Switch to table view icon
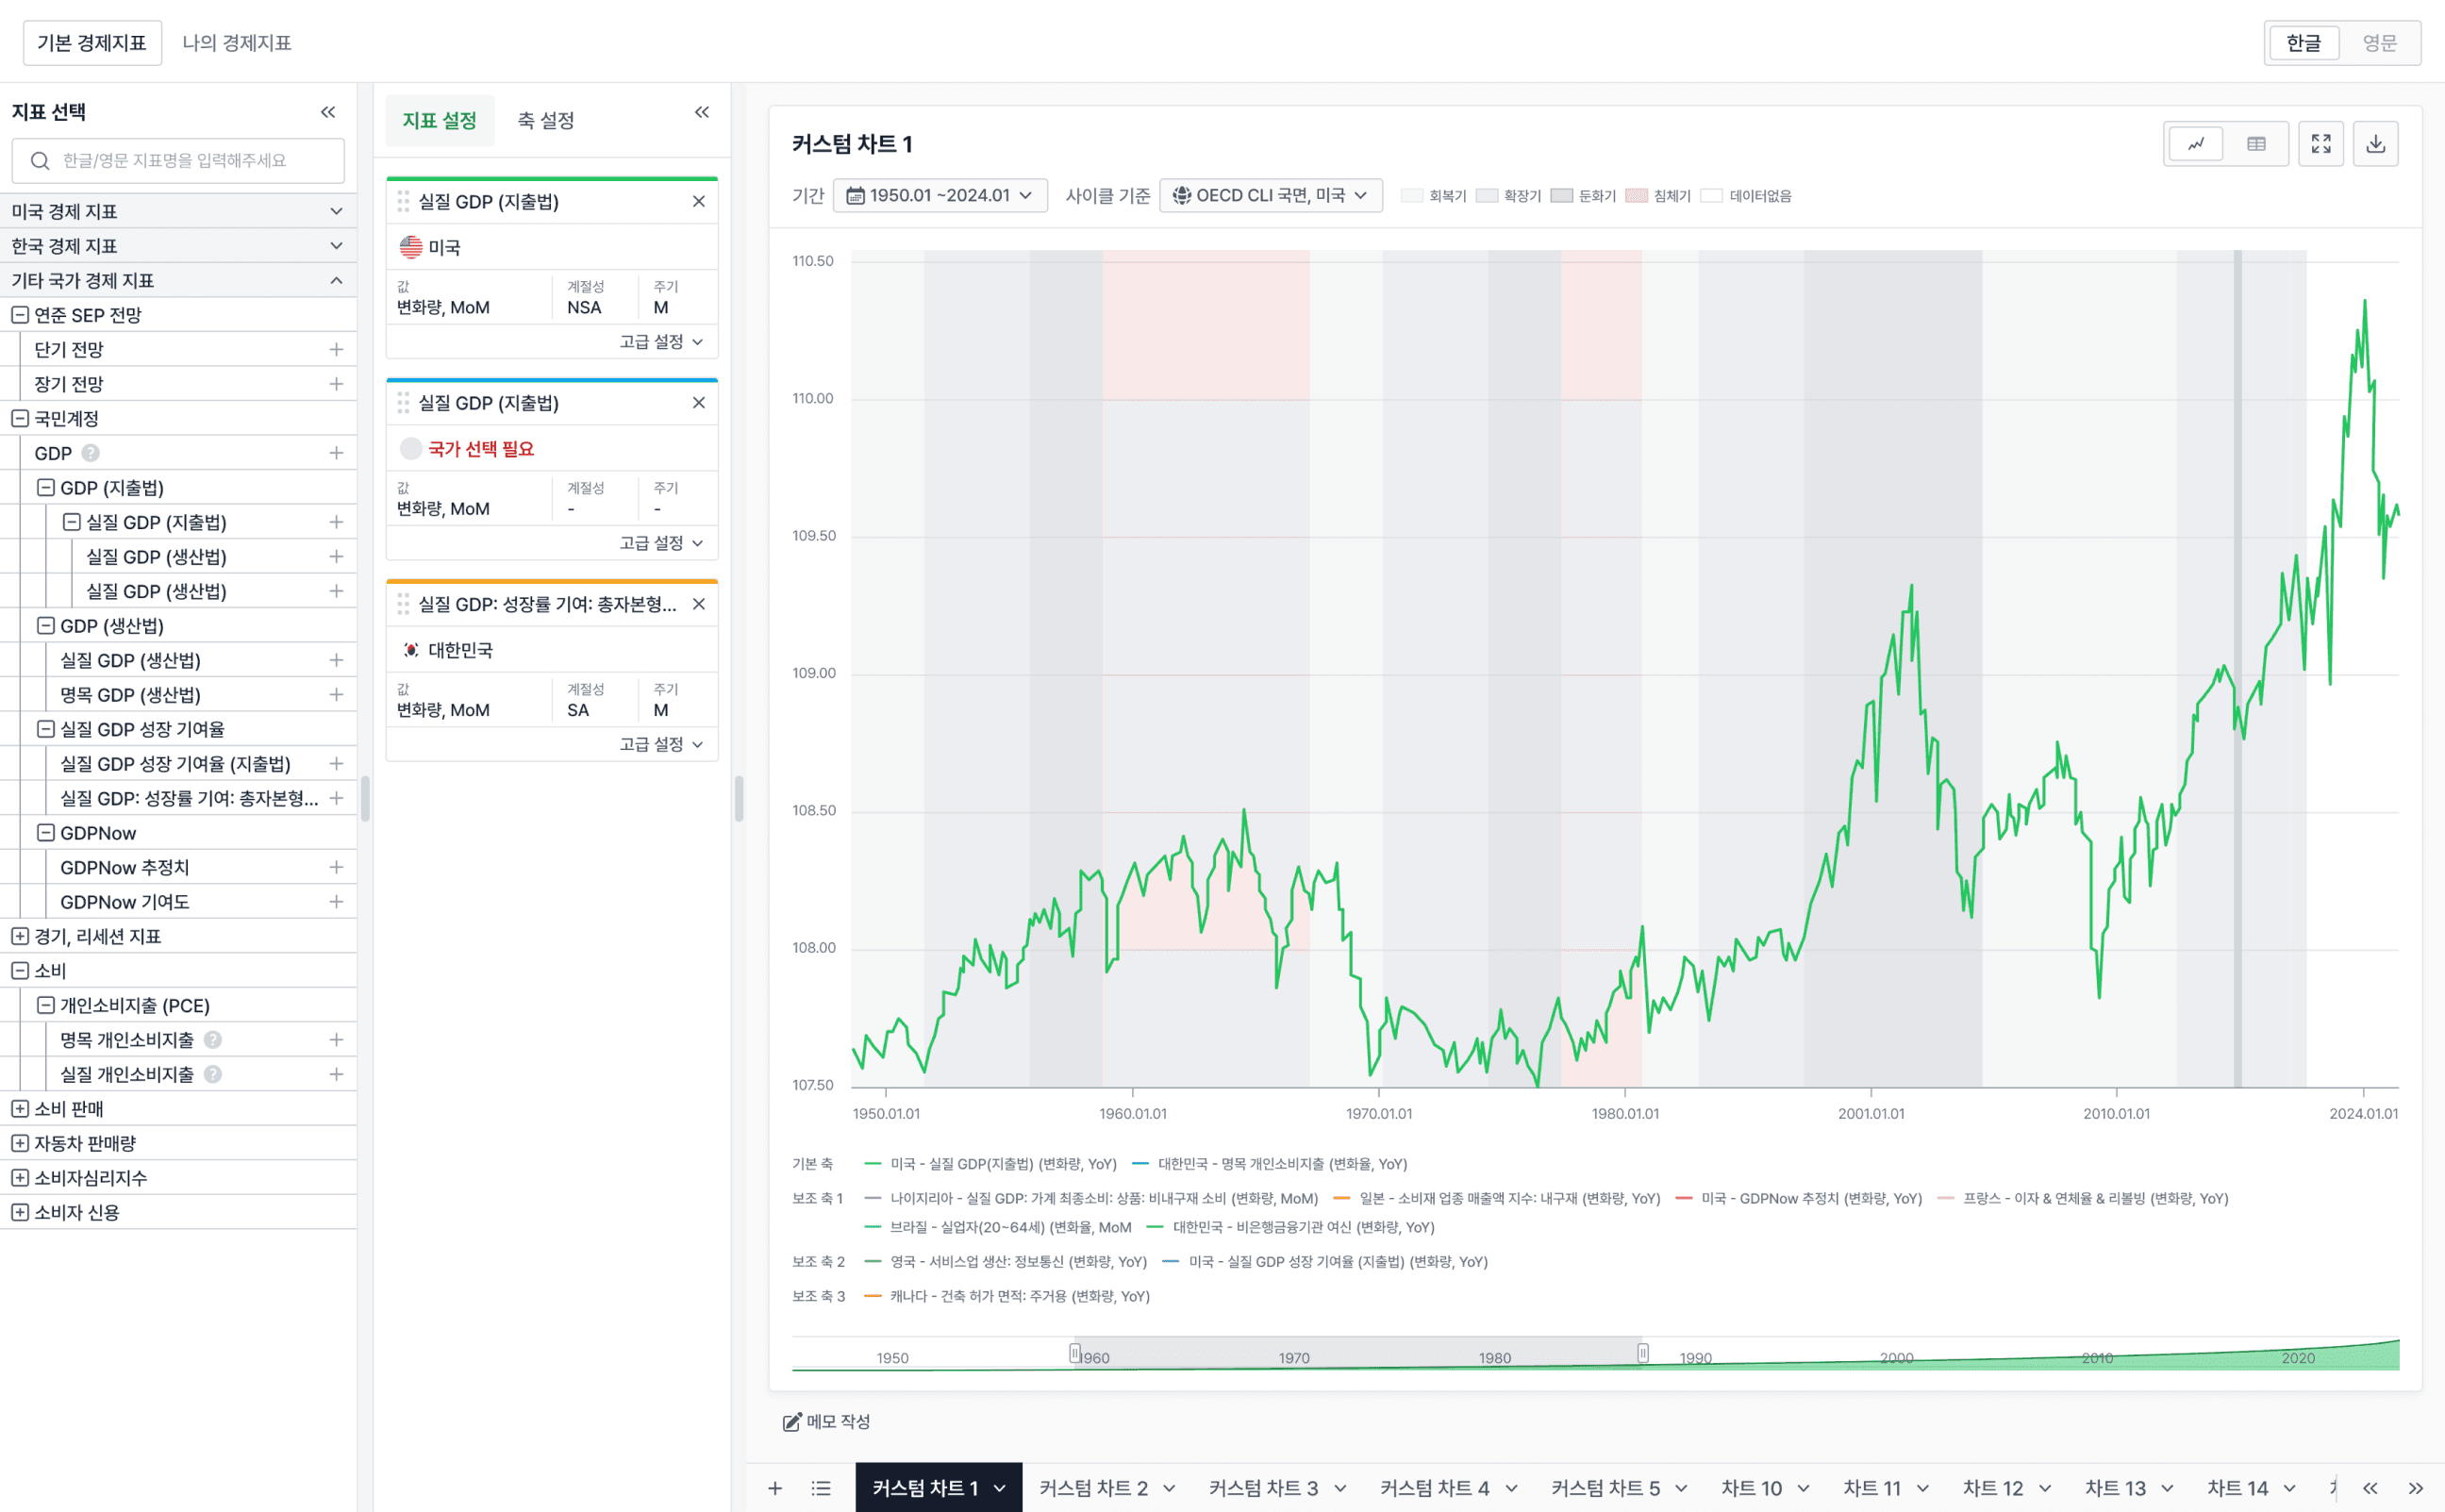The width and height of the screenshot is (2445, 1512). pos(2256,144)
